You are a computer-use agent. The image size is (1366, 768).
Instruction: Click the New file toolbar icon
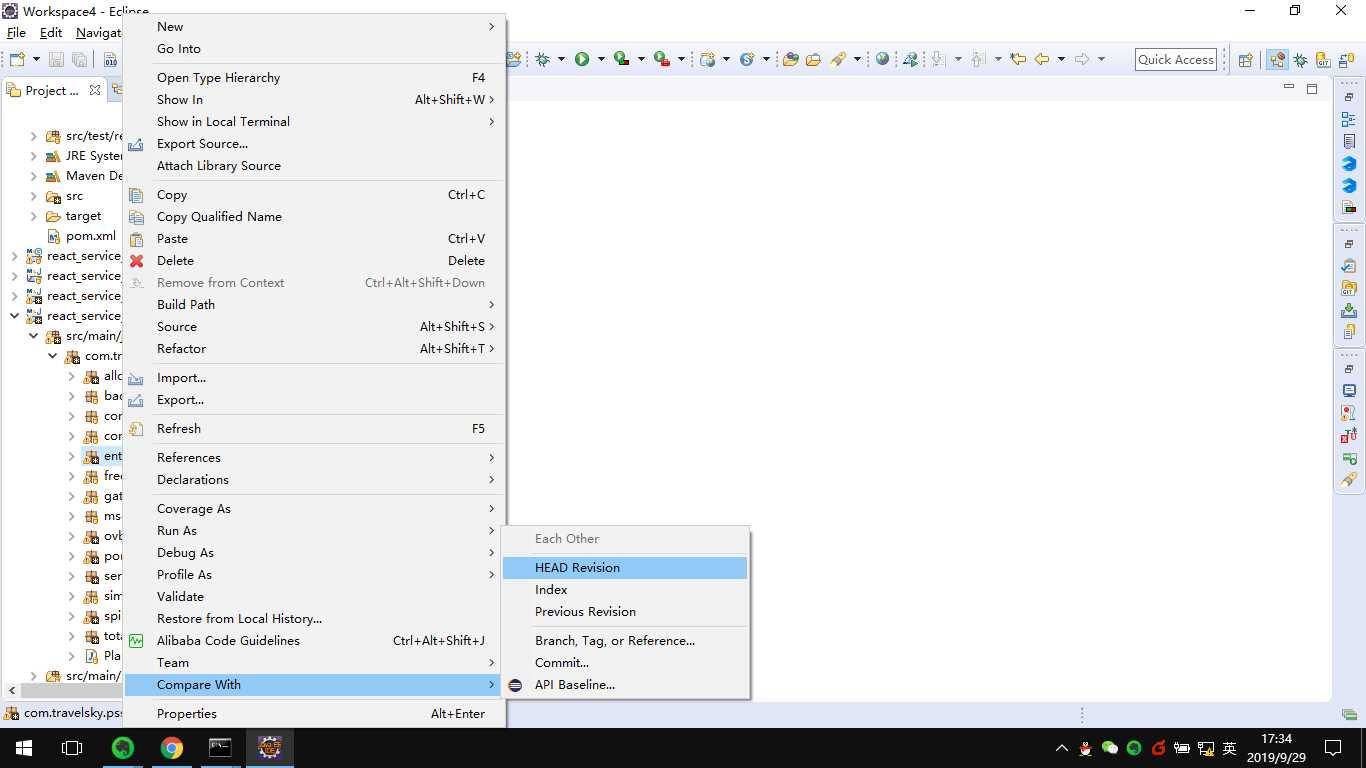[17, 59]
